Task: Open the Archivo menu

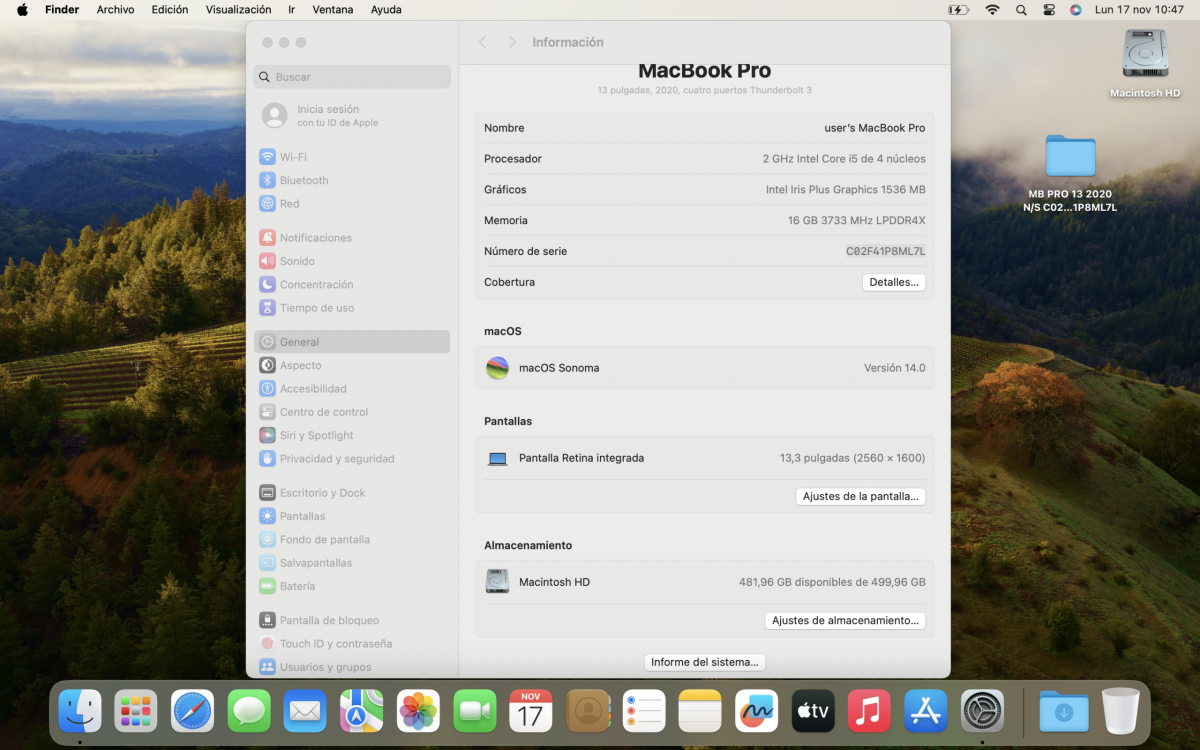Action: [x=115, y=10]
